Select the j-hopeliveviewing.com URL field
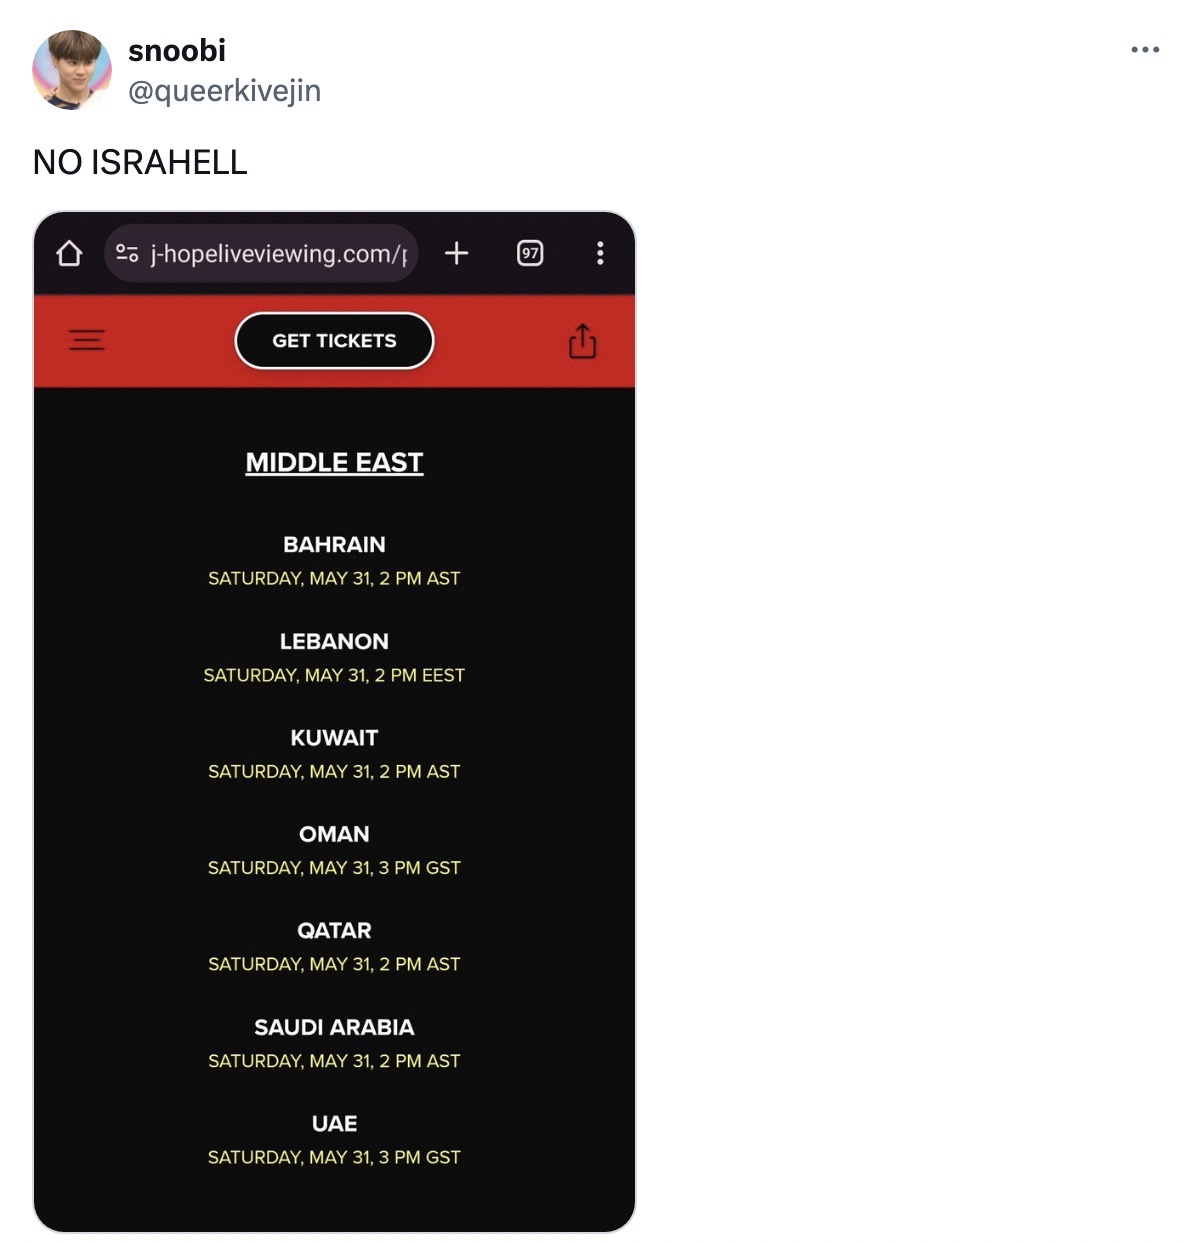 coord(279,254)
